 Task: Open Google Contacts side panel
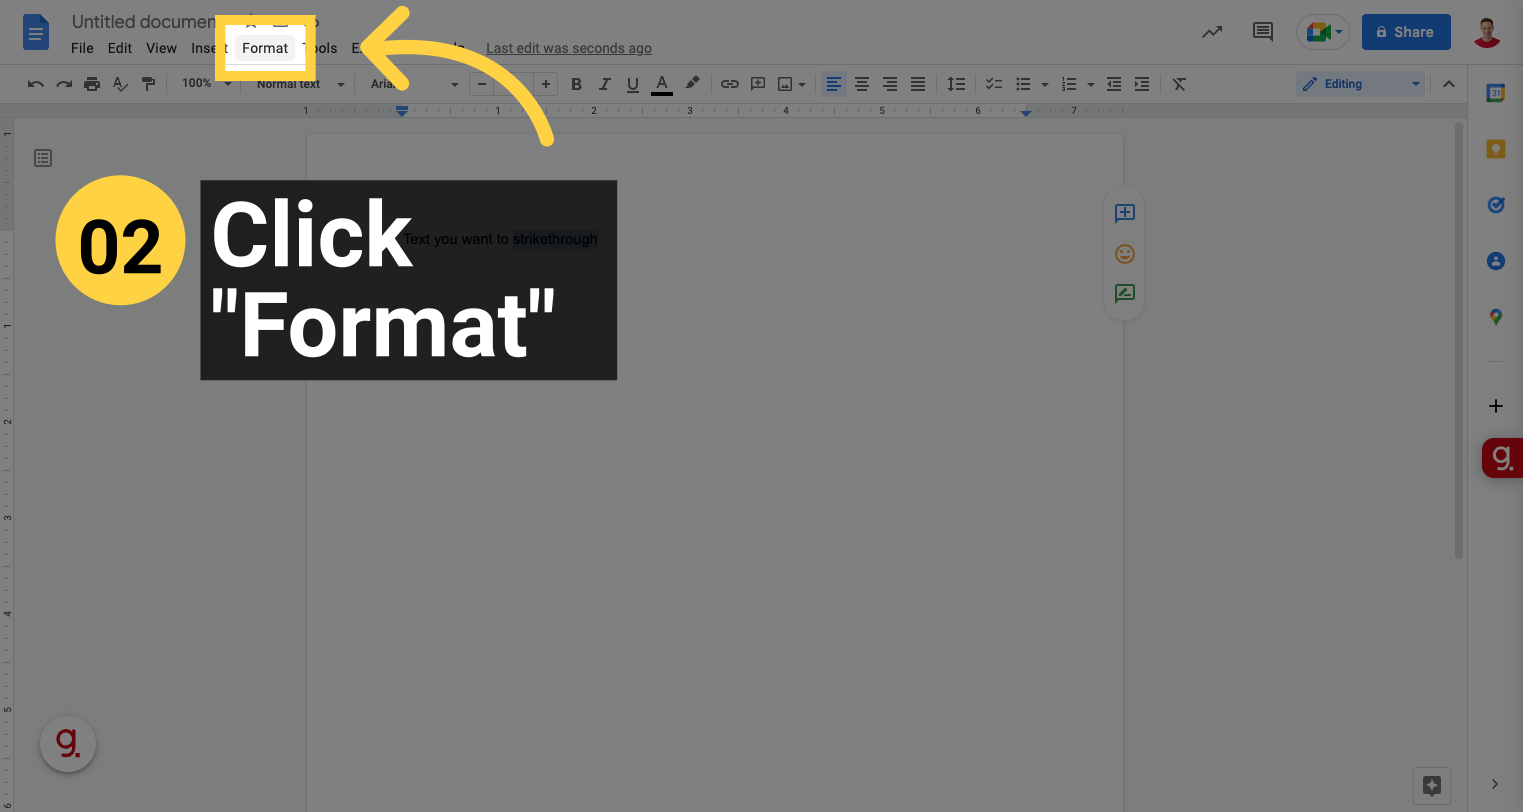click(x=1496, y=261)
